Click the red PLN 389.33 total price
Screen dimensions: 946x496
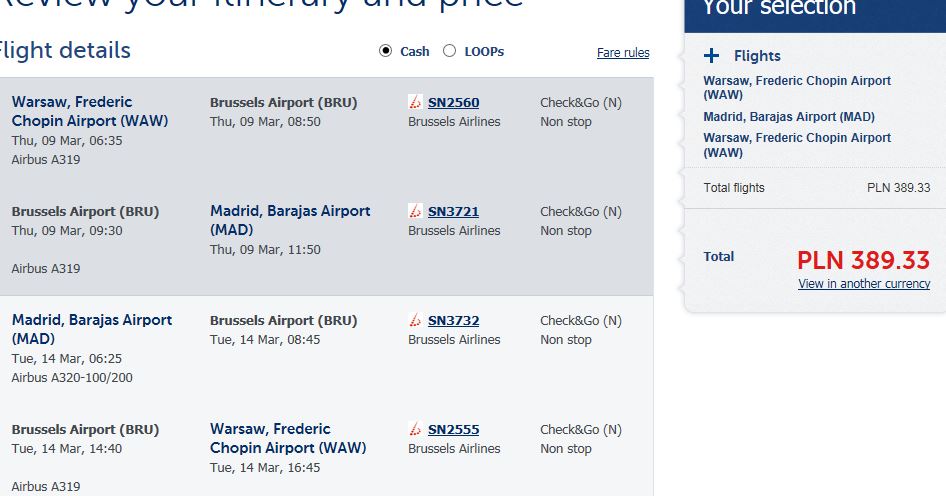click(863, 261)
